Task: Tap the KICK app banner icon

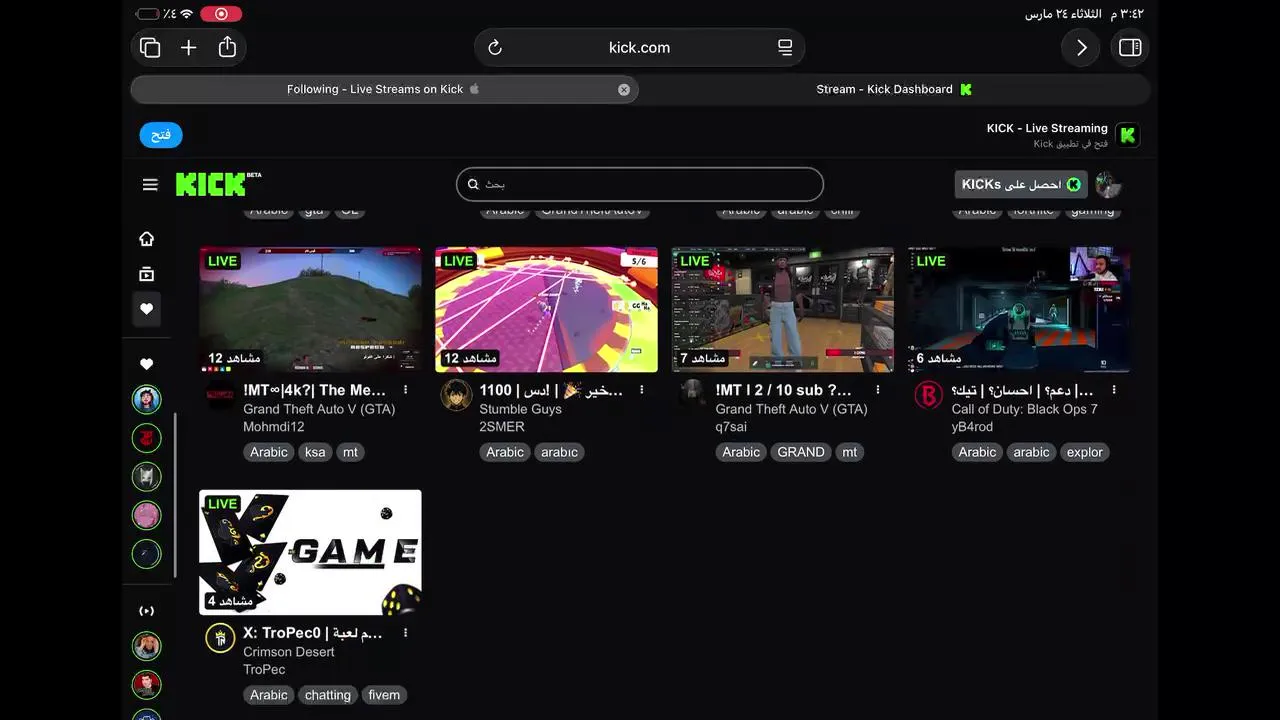Action: [1128, 135]
